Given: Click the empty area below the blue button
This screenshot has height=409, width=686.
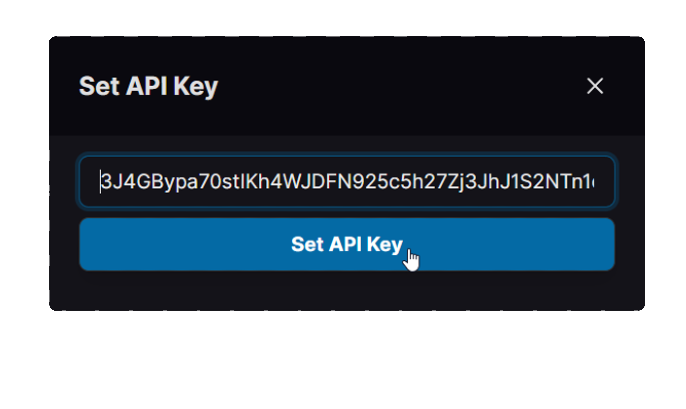Looking at the screenshot, I should [x=347, y=290].
